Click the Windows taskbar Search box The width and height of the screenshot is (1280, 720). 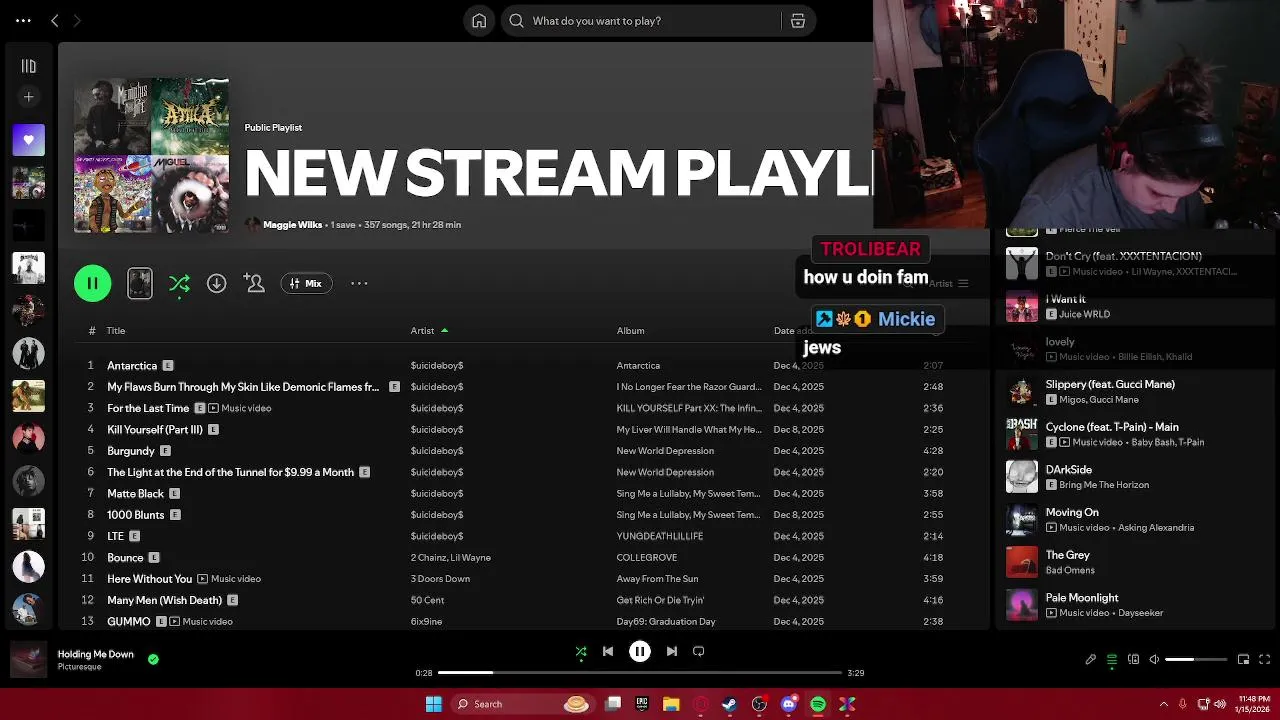coord(522,705)
